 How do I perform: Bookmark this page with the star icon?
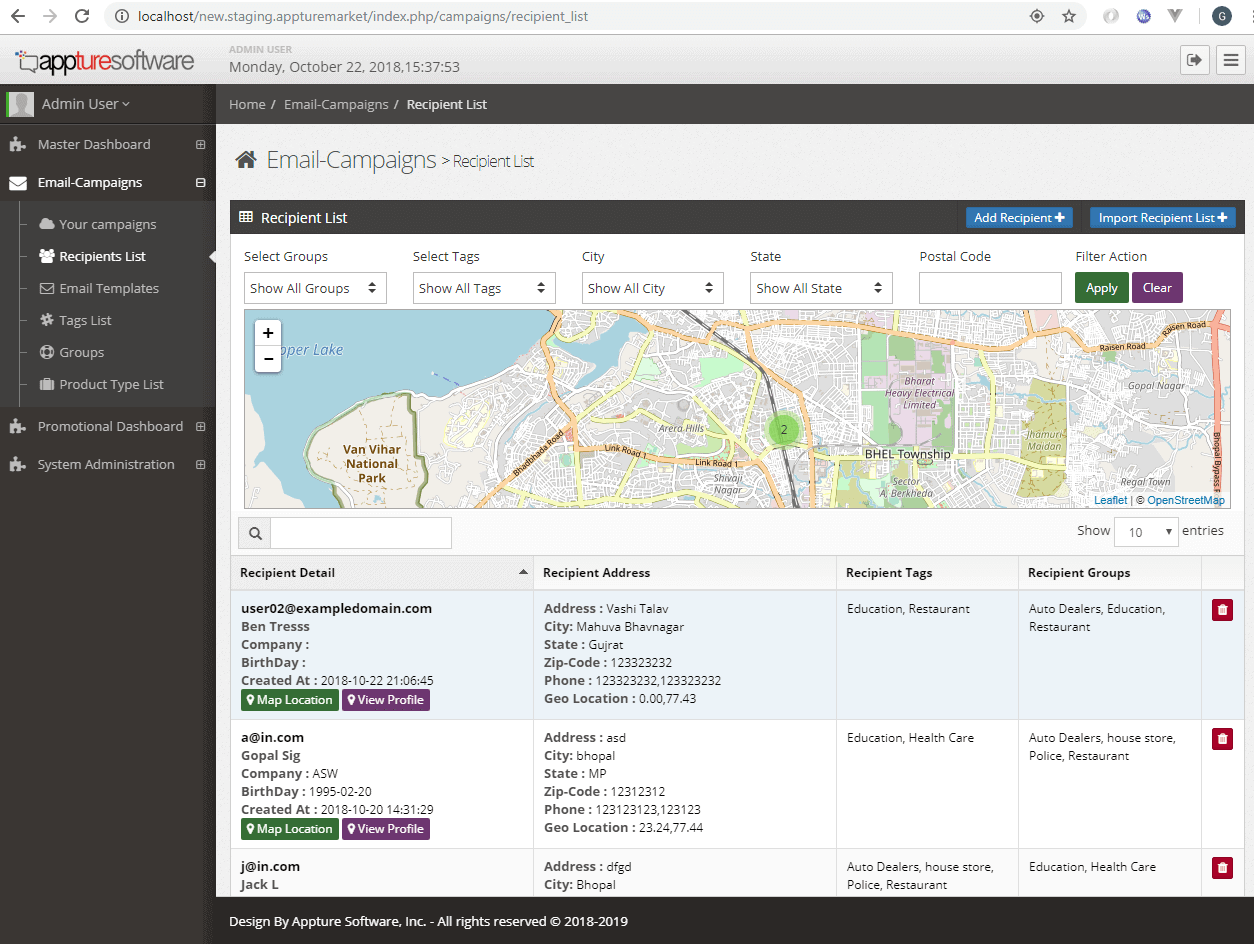point(1069,16)
